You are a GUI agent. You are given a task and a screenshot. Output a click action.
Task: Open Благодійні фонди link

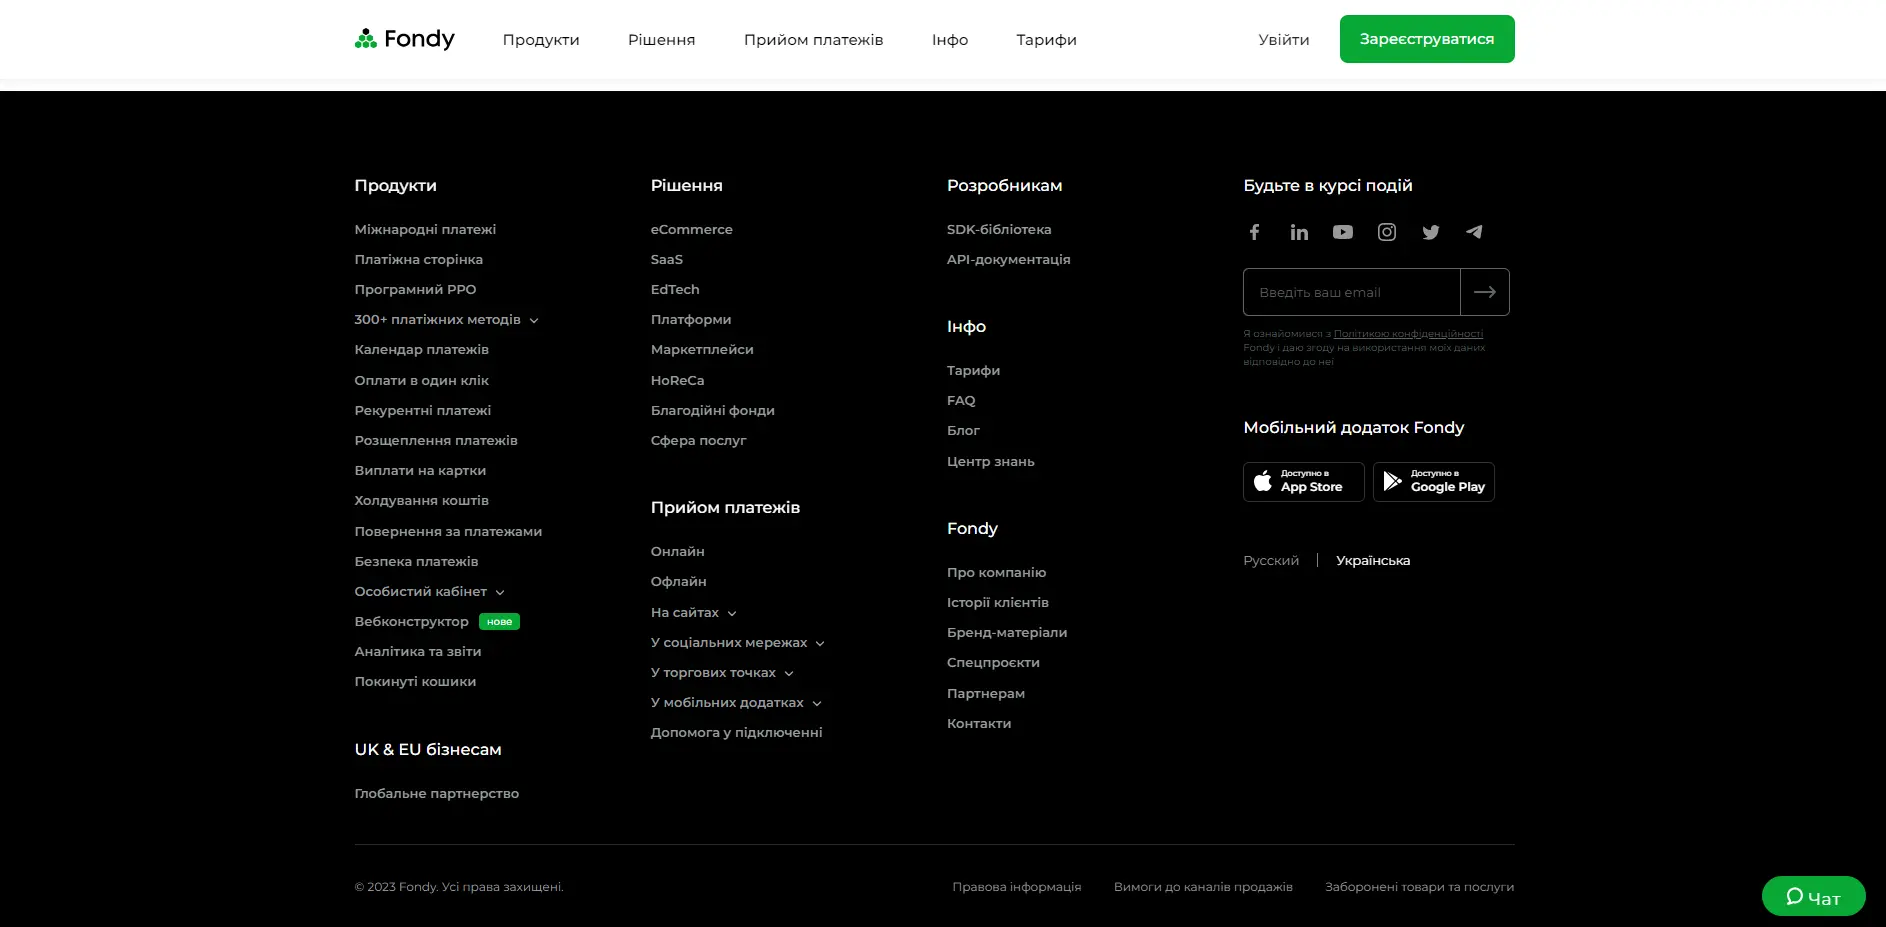pos(713,411)
